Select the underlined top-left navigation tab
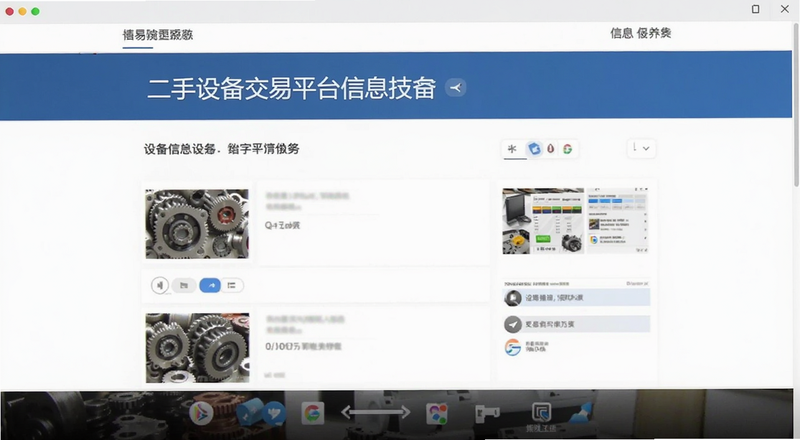 point(158,35)
